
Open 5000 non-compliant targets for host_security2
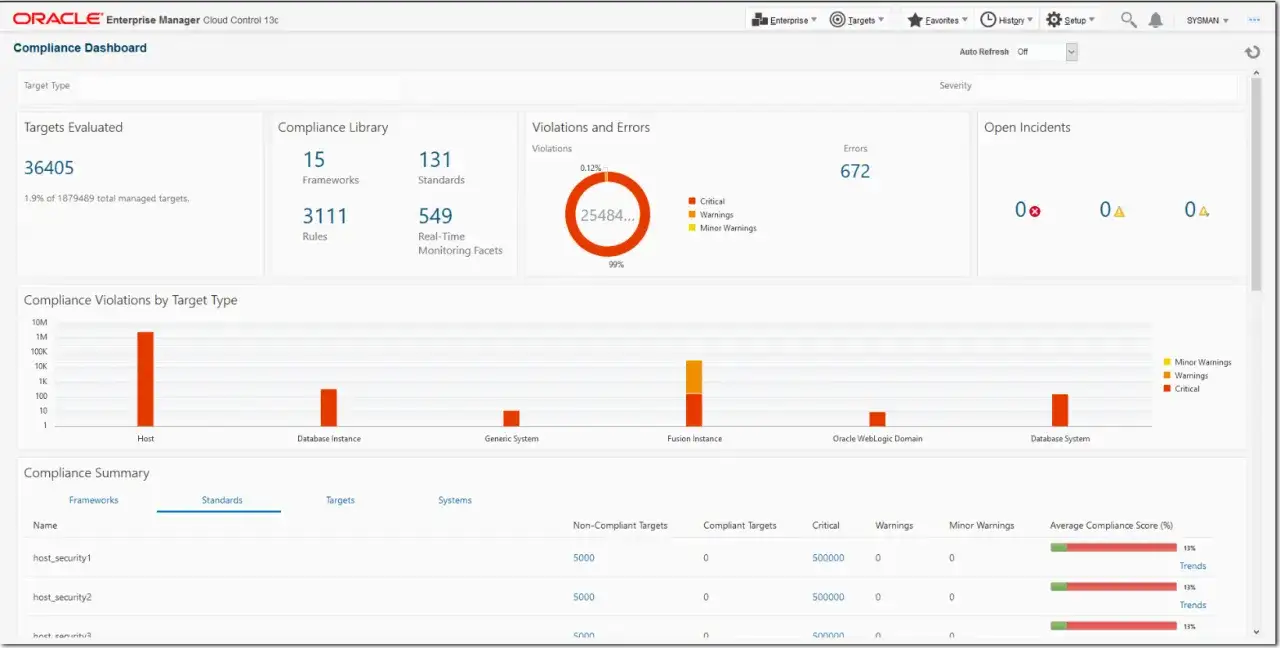pyautogui.click(x=584, y=597)
